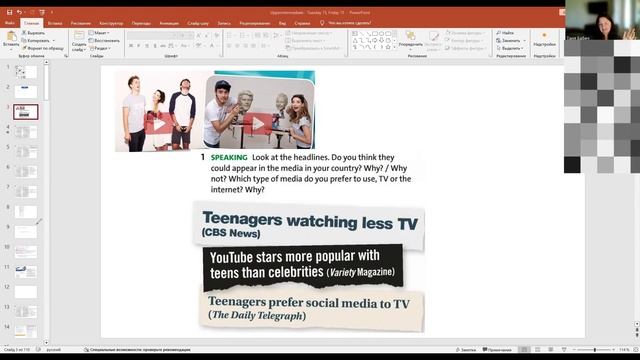The height and width of the screenshot is (360, 640).
Task: Switch to Slide Sorter view icon
Action: click(538, 350)
